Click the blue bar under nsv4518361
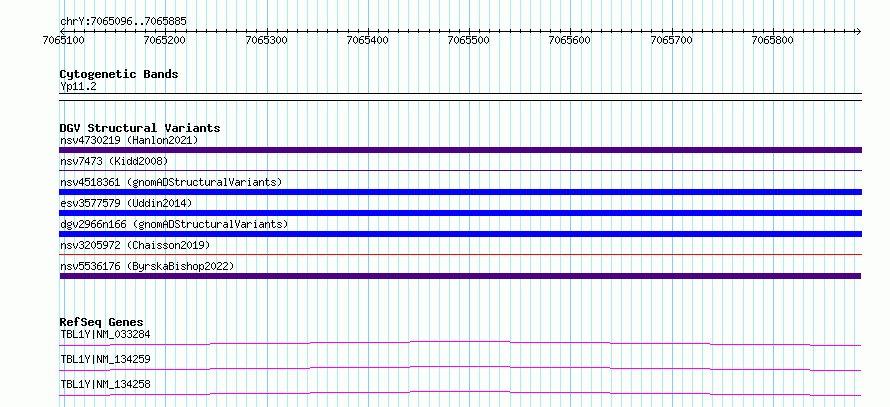This screenshot has height=407, width=890. [460, 192]
